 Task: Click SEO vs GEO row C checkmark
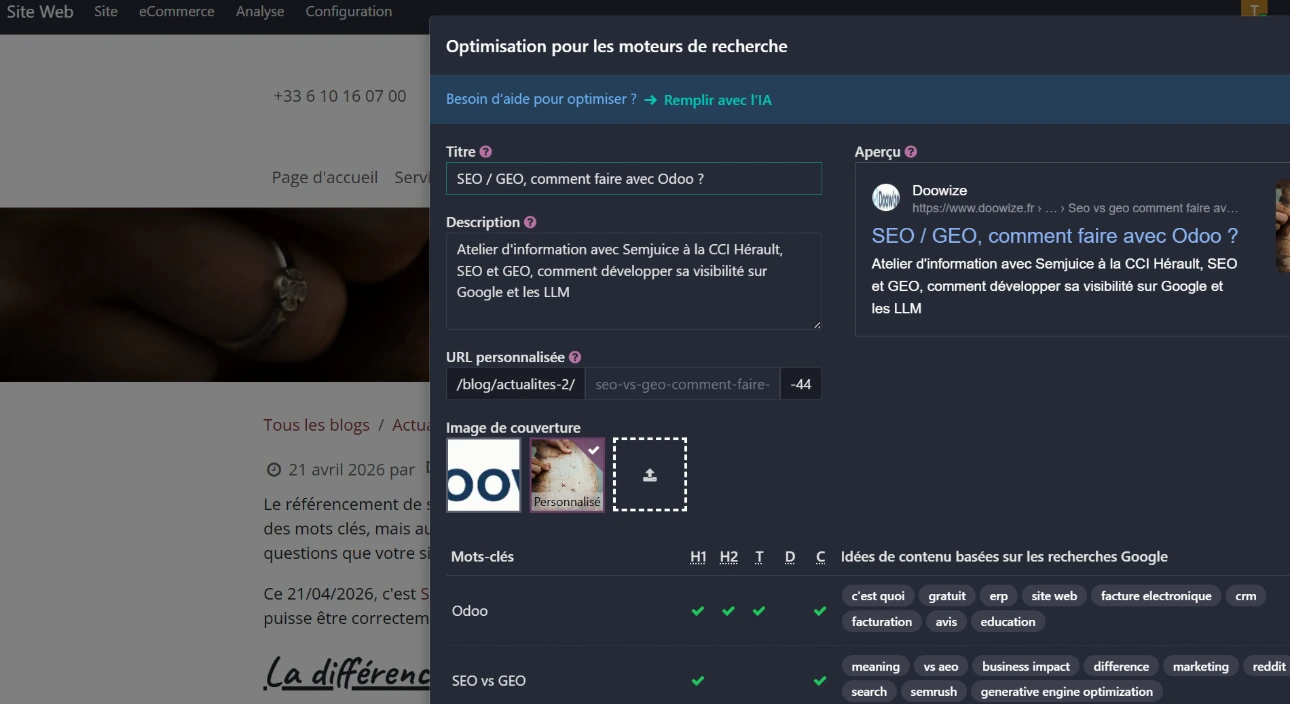(820, 681)
